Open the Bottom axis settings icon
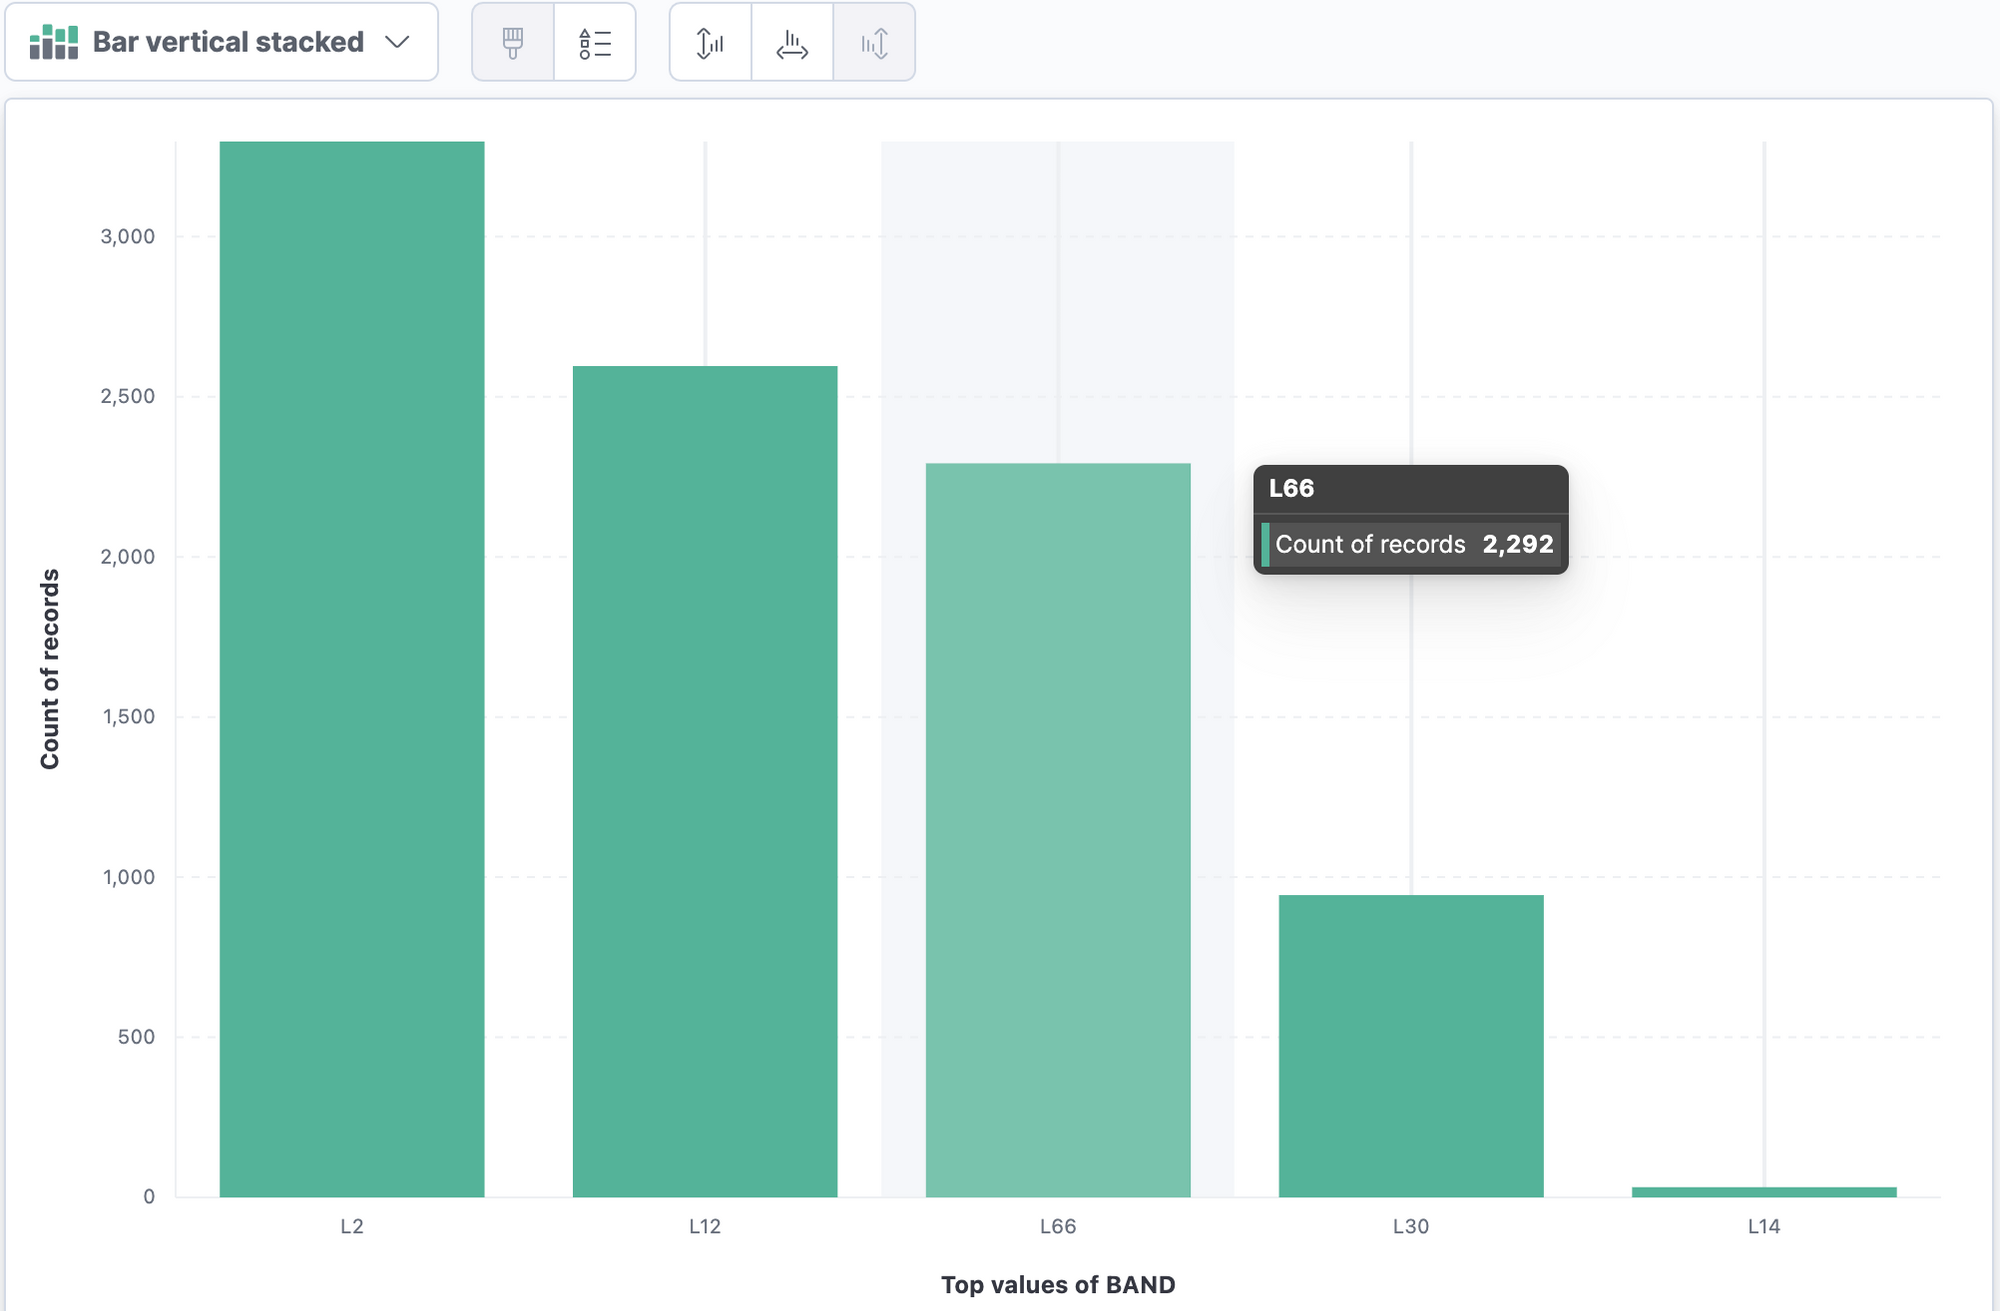 [792, 42]
